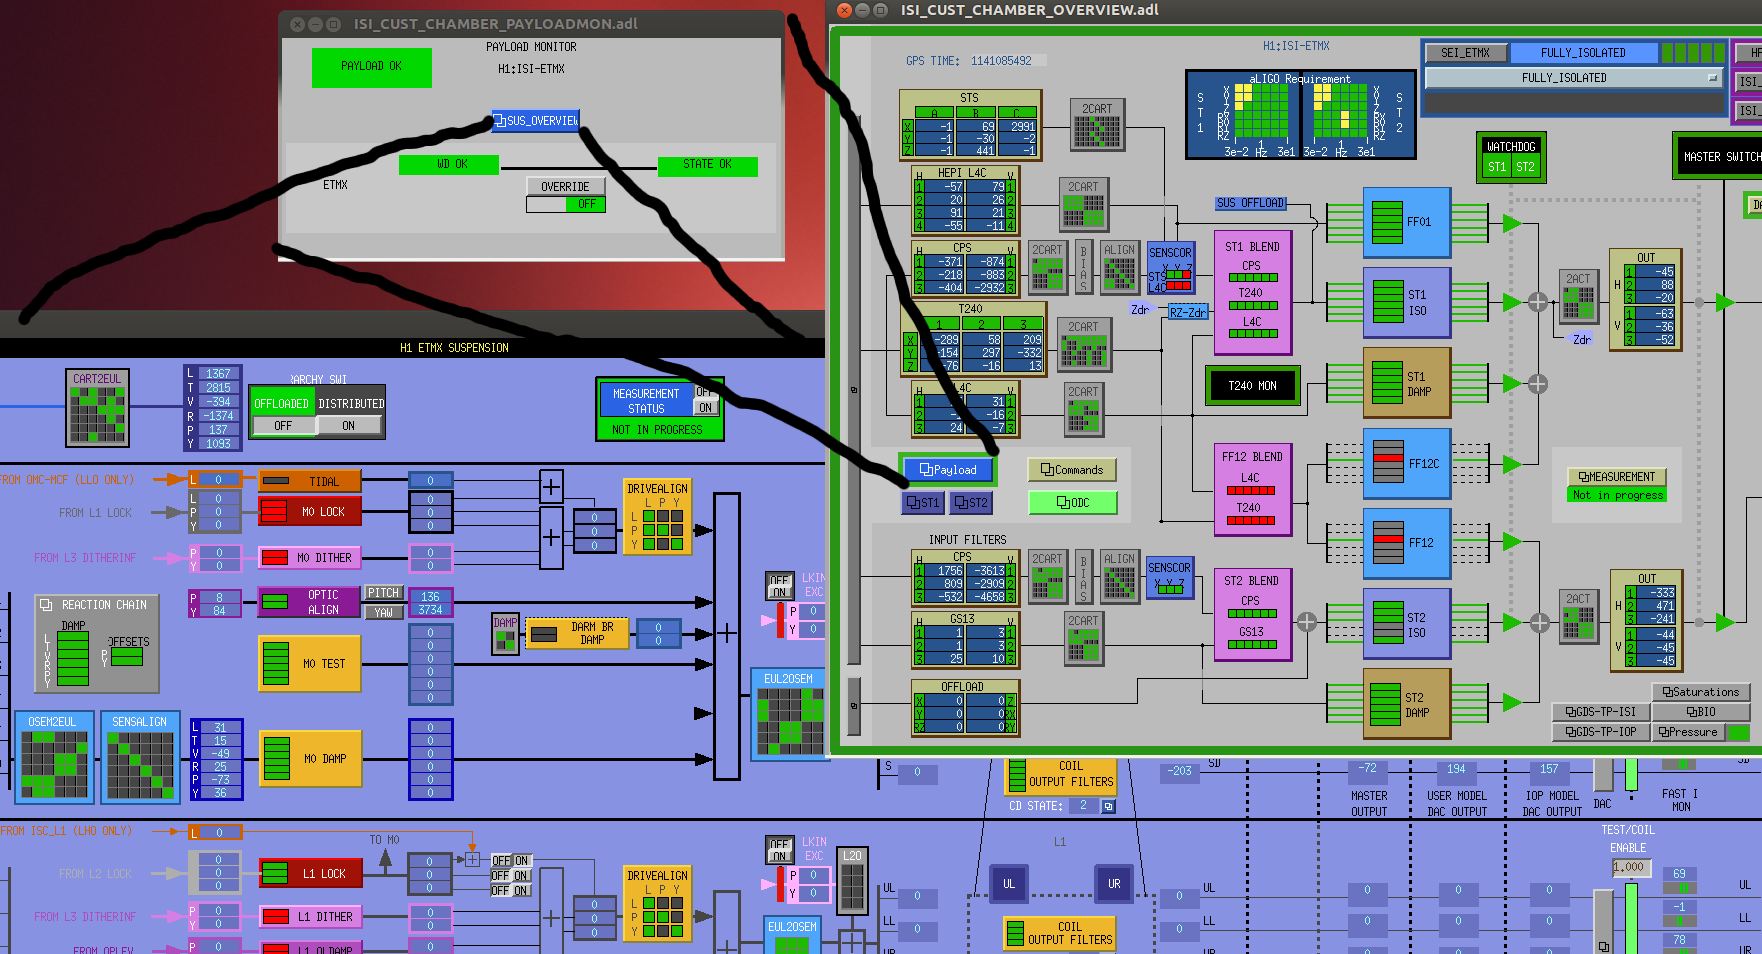
Task: Click the UL coil block in L1
Action: tap(1009, 884)
